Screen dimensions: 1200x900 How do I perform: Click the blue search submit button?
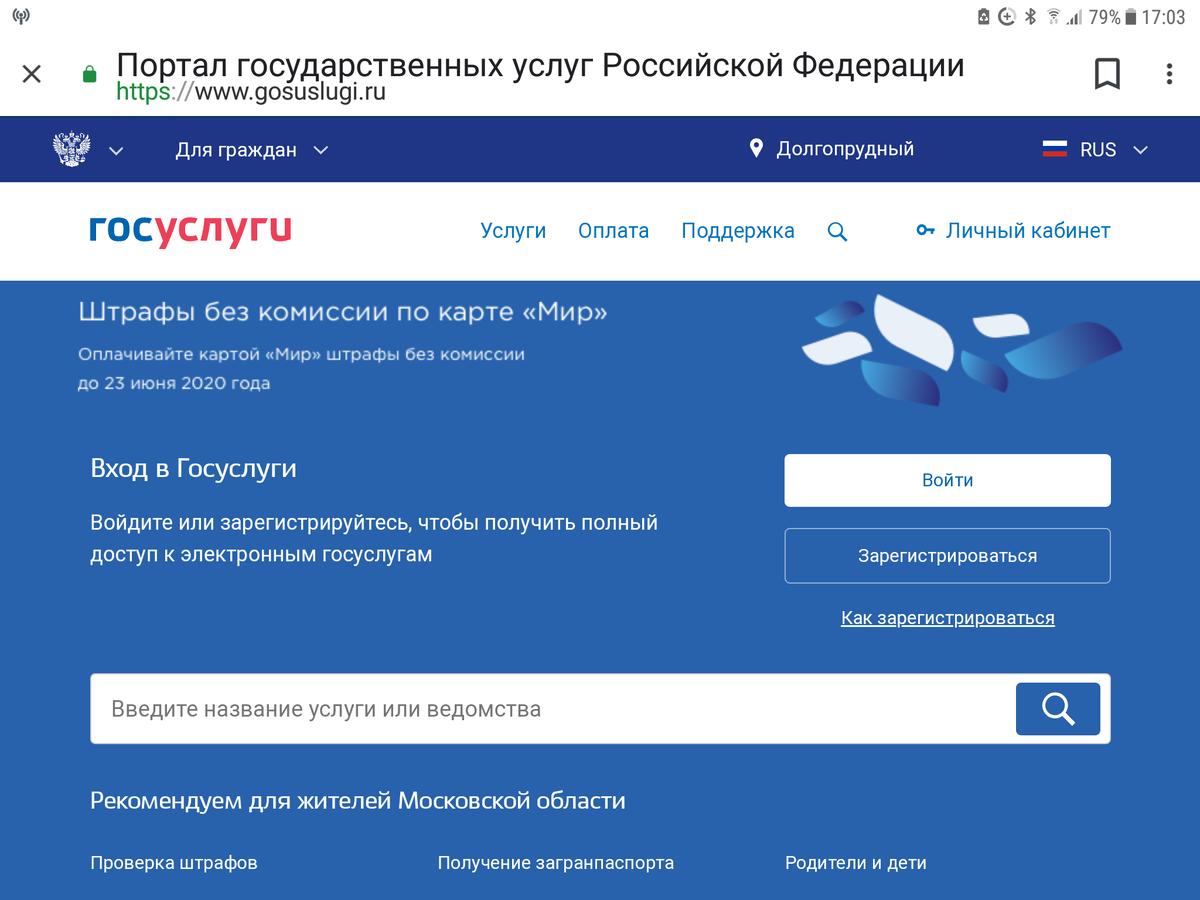coord(1058,709)
